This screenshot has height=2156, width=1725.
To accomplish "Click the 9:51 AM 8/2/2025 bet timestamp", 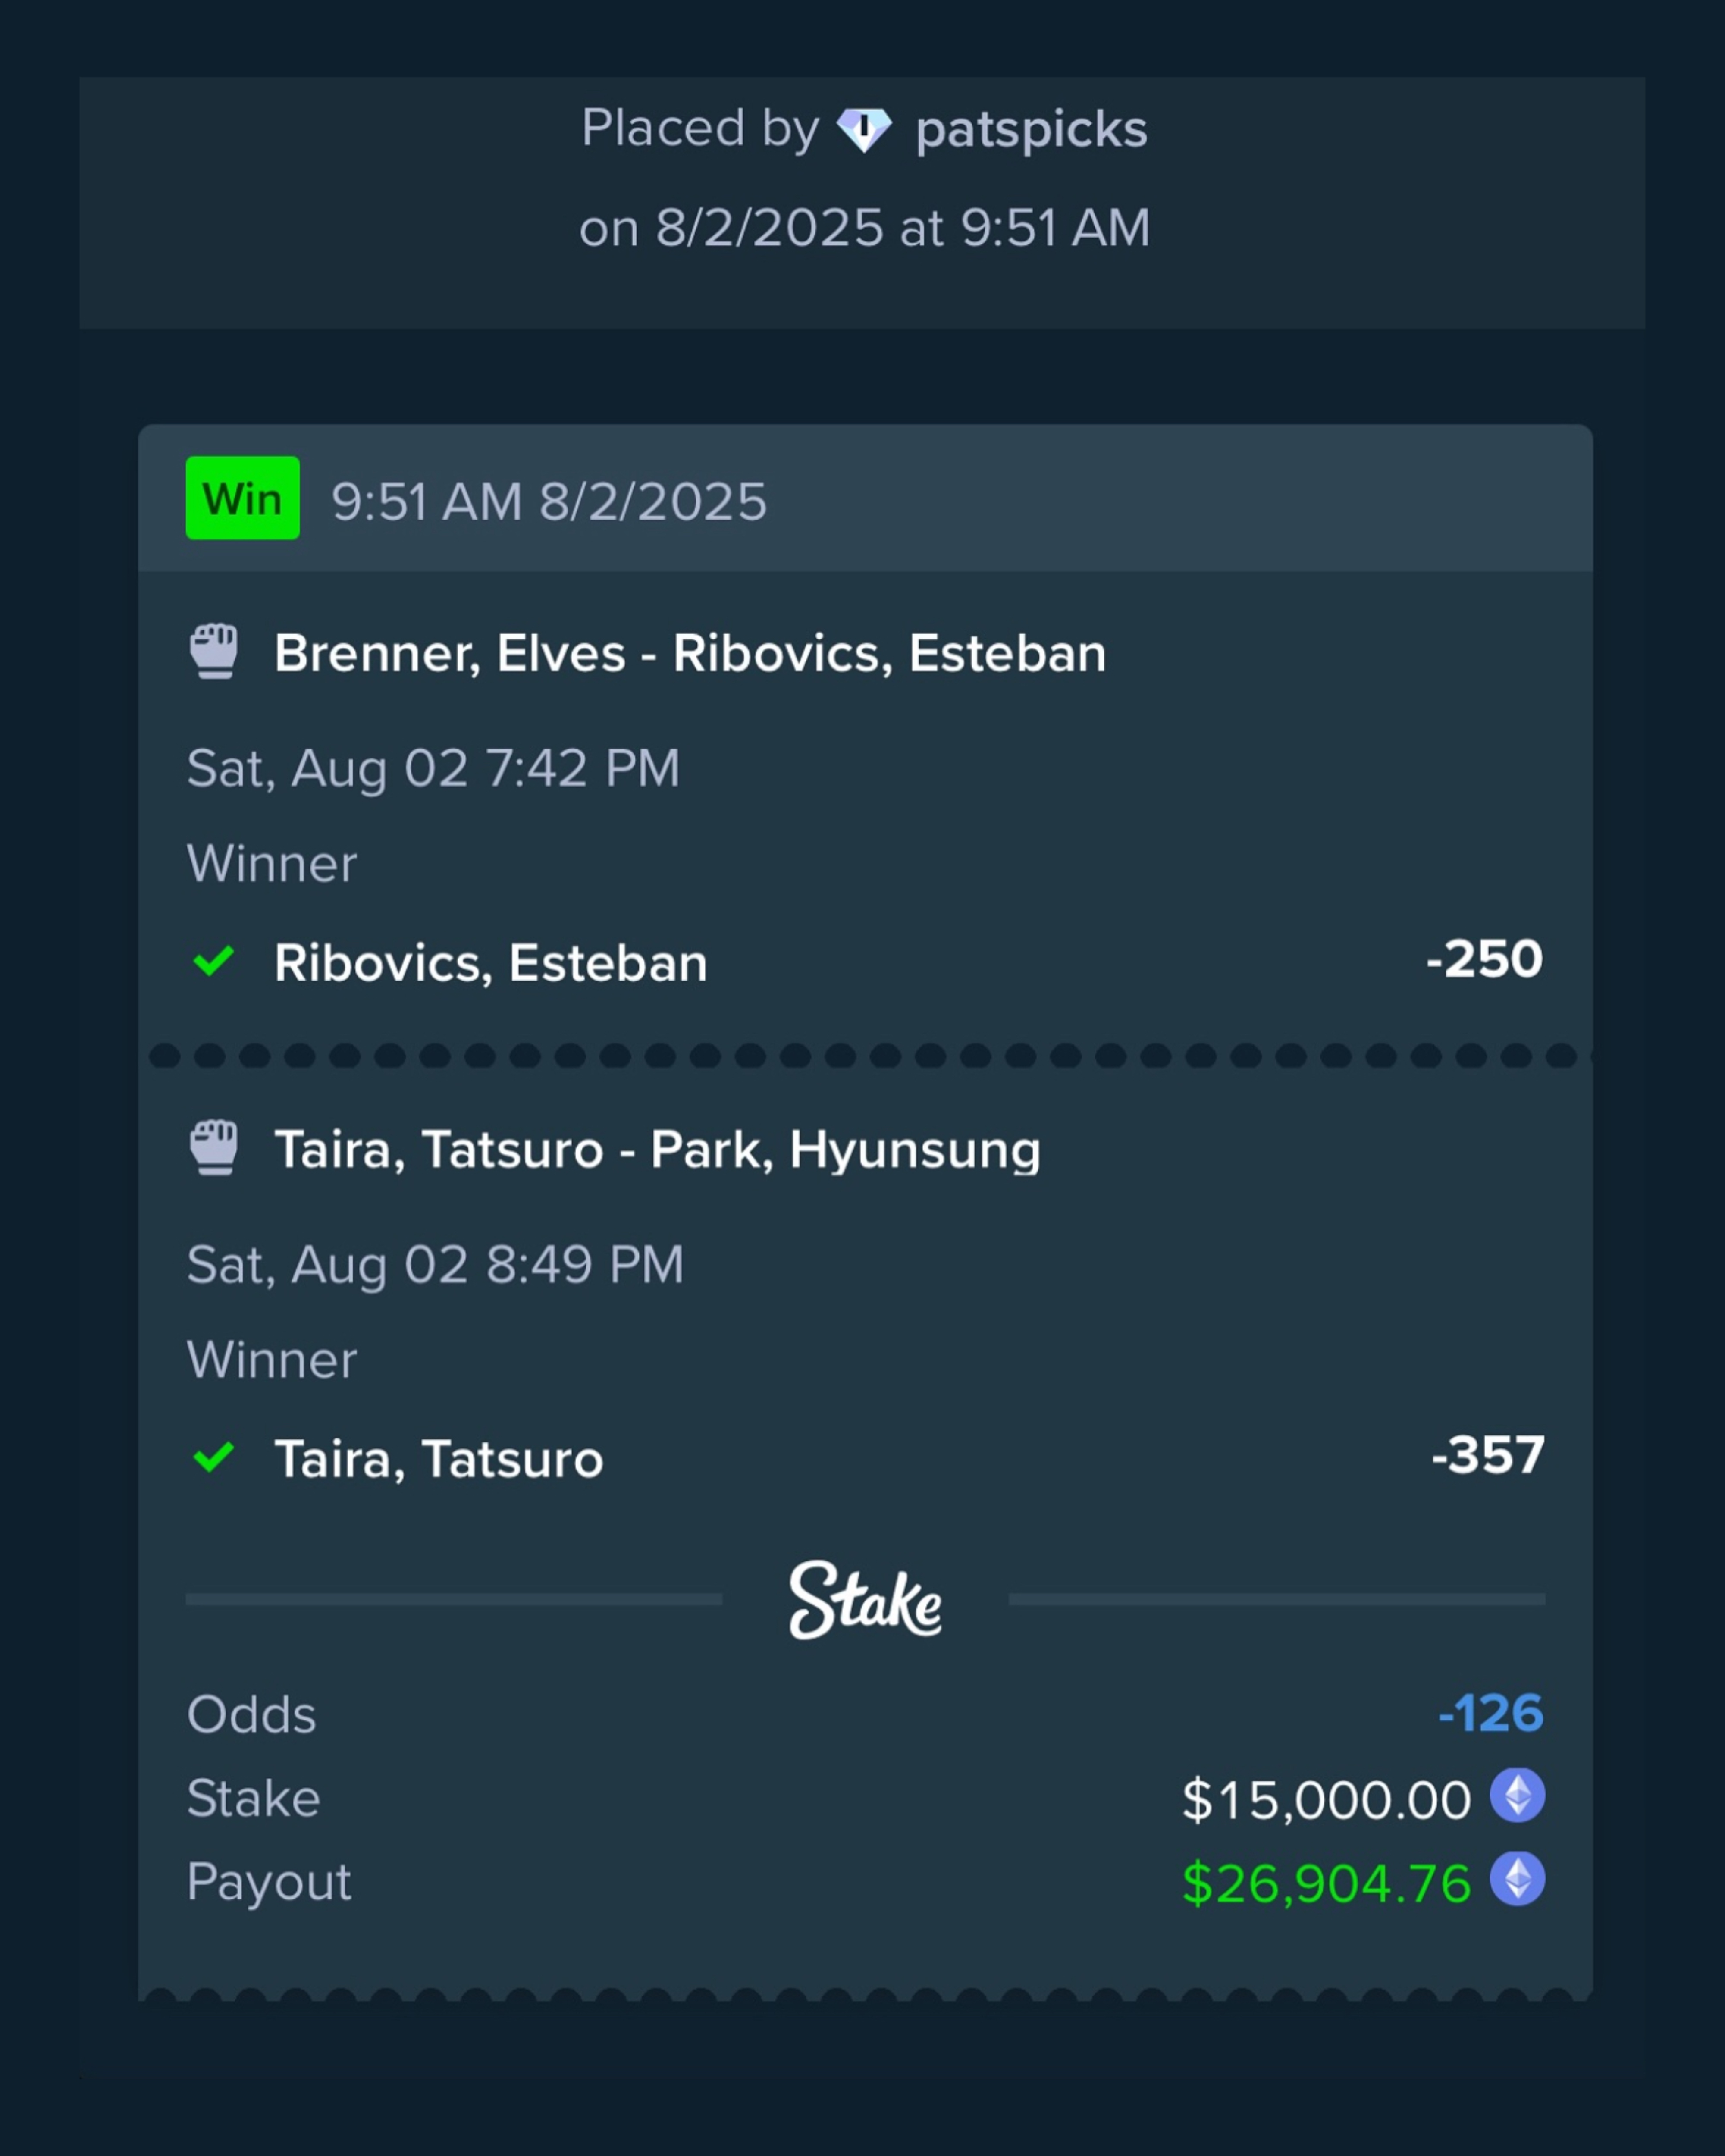I will (549, 501).
